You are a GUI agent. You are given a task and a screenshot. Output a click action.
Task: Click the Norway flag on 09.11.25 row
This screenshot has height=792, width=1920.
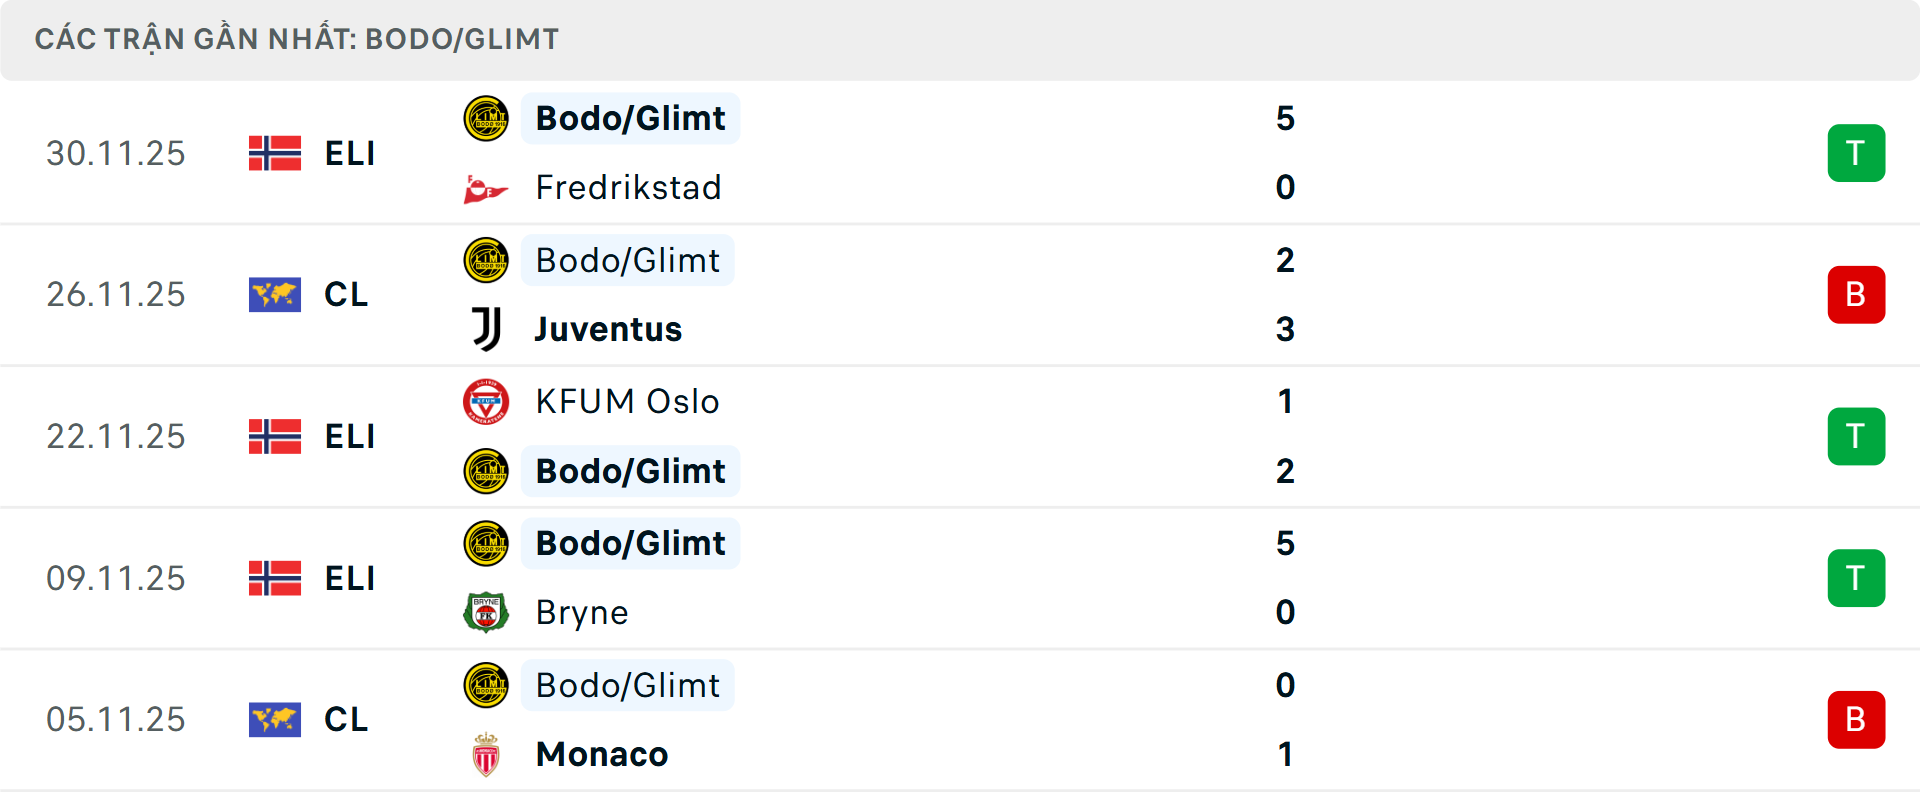coord(275,578)
